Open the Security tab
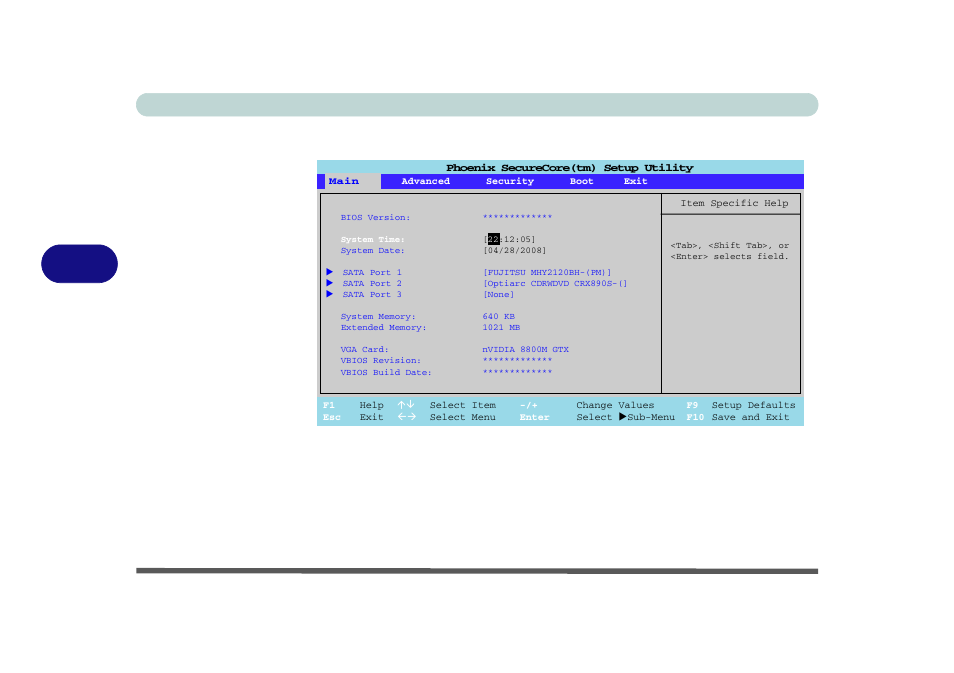This screenshot has height=673, width=954. pyautogui.click(x=509, y=182)
